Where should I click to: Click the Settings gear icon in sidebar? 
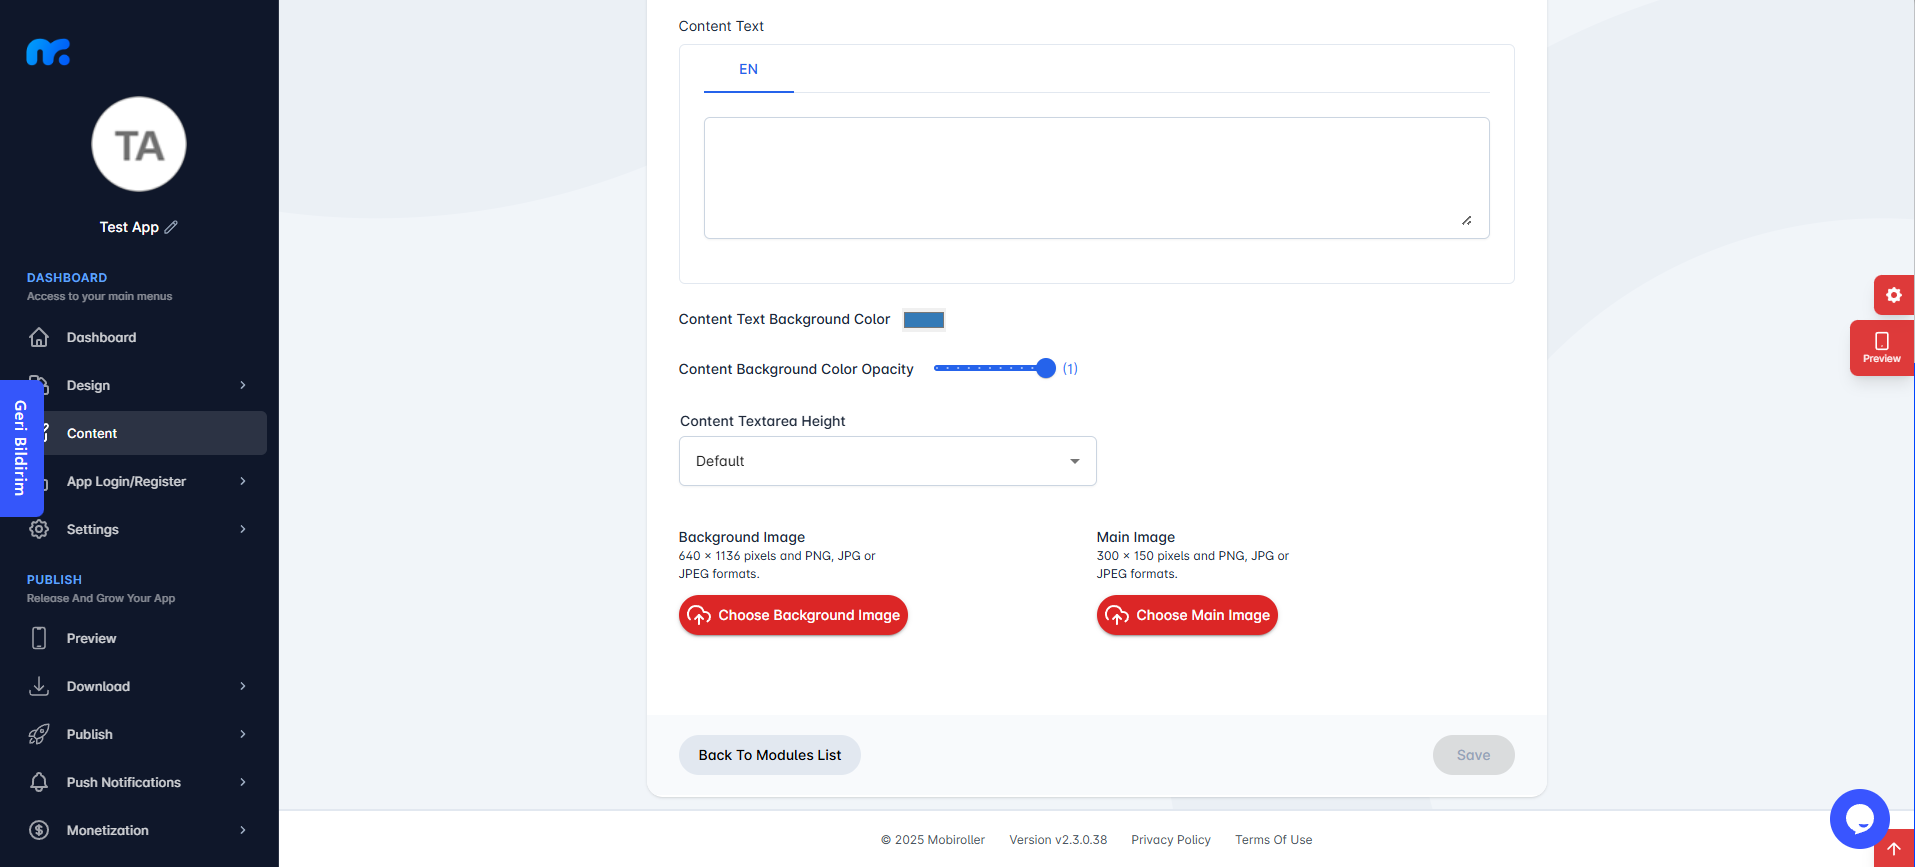click(39, 529)
